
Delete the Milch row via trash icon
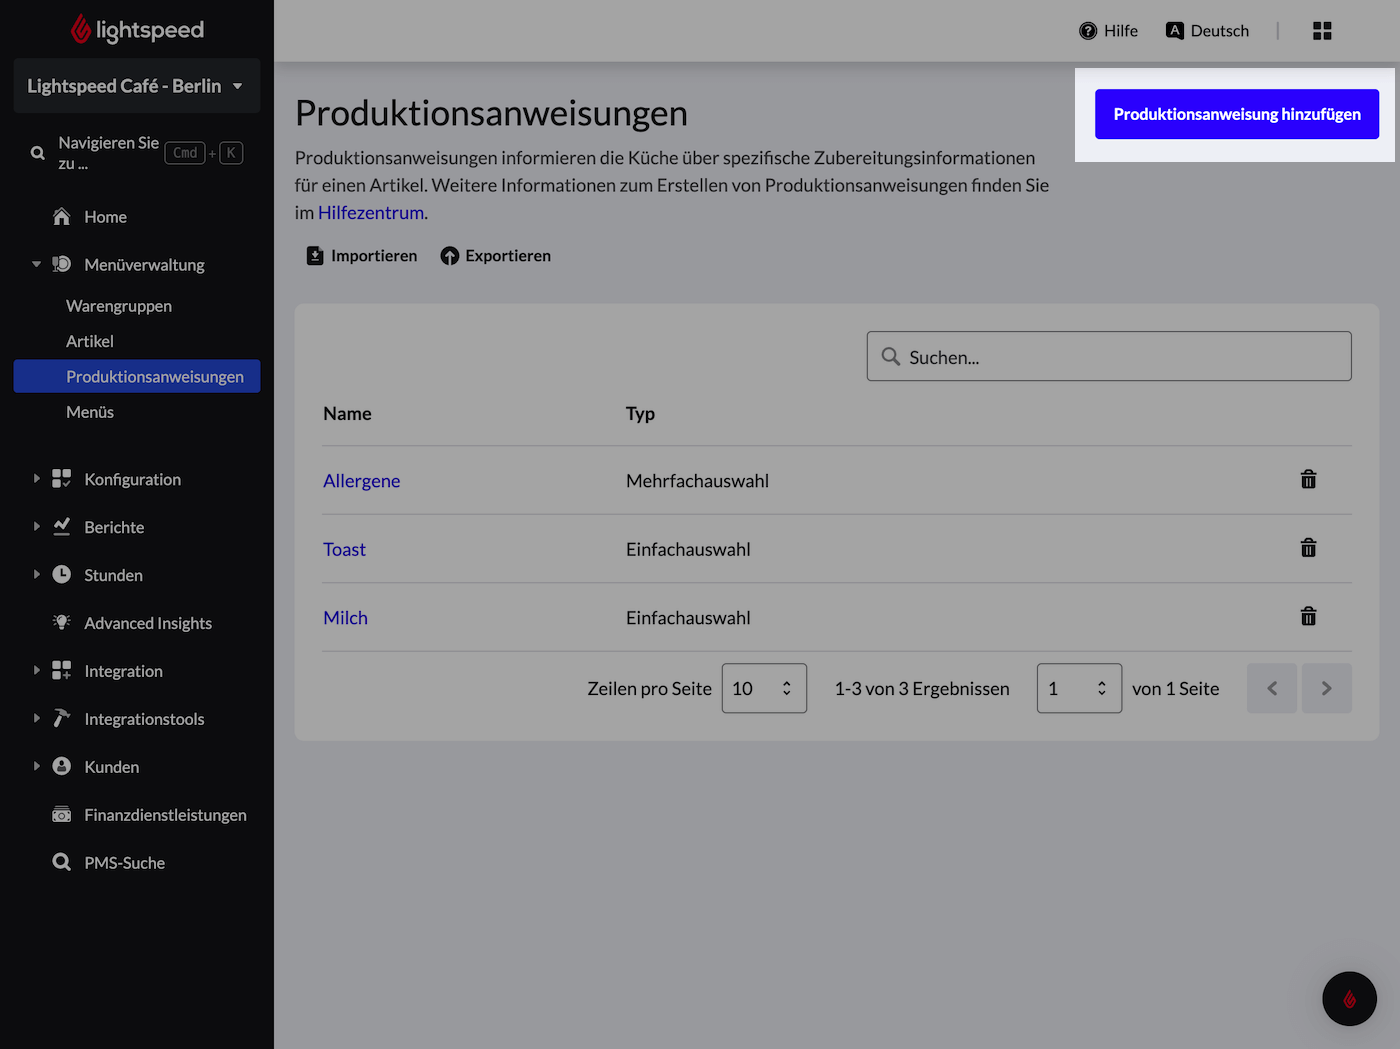pyautogui.click(x=1308, y=616)
